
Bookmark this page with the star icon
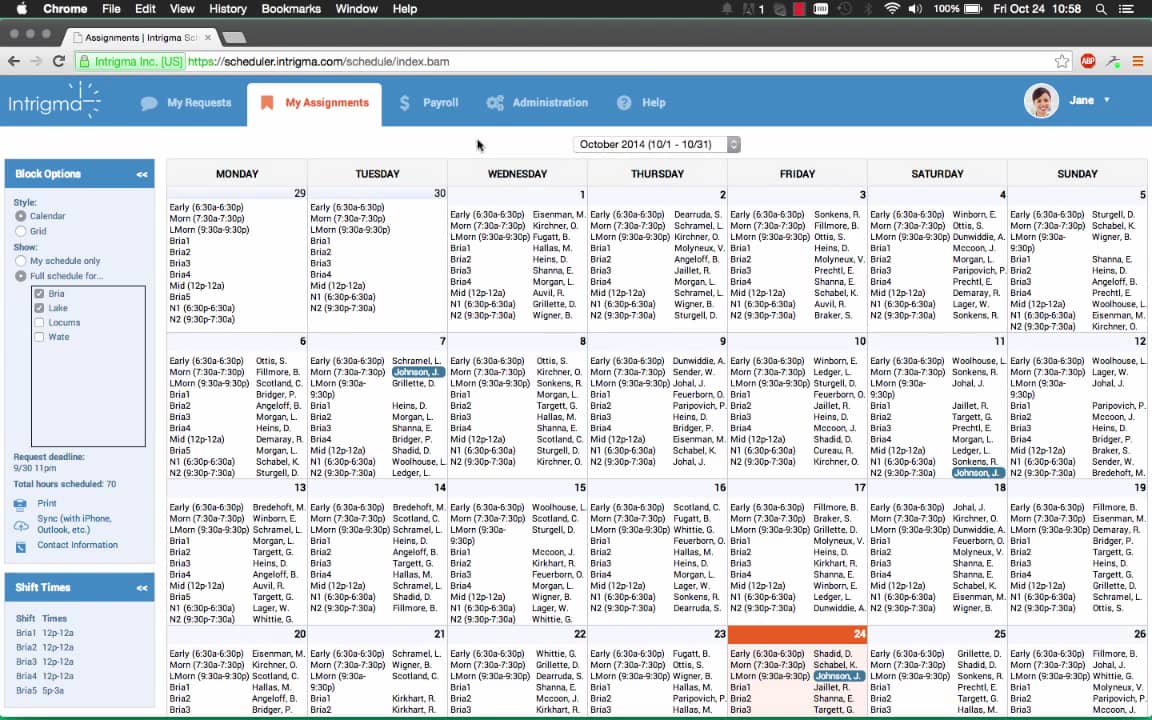click(x=1062, y=62)
